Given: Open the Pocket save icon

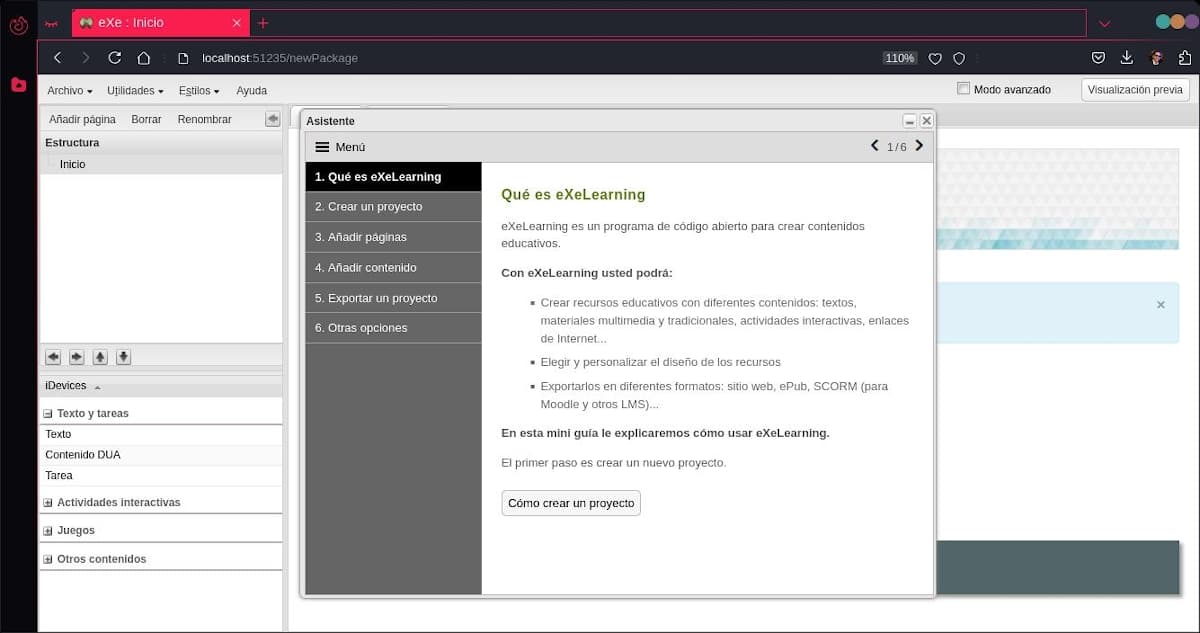Looking at the screenshot, I should point(1098,58).
